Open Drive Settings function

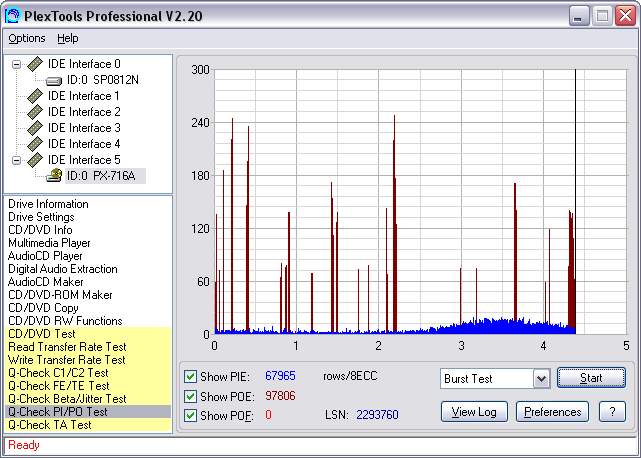[x=41, y=217]
